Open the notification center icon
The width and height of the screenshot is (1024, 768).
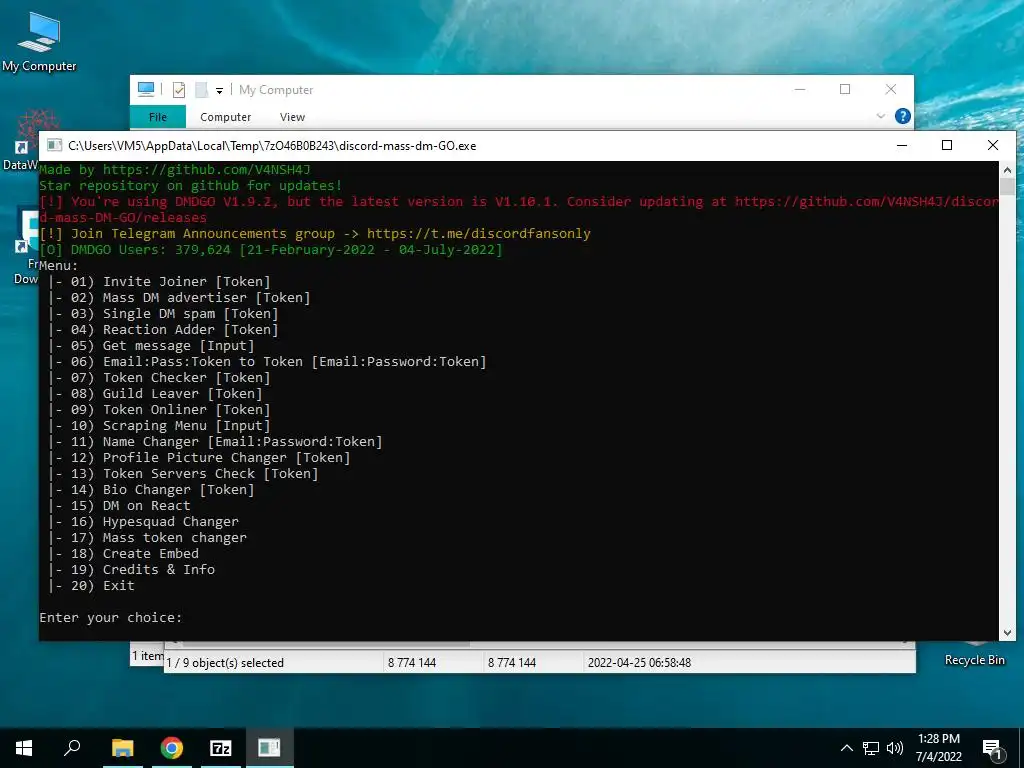[x=992, y=749]
